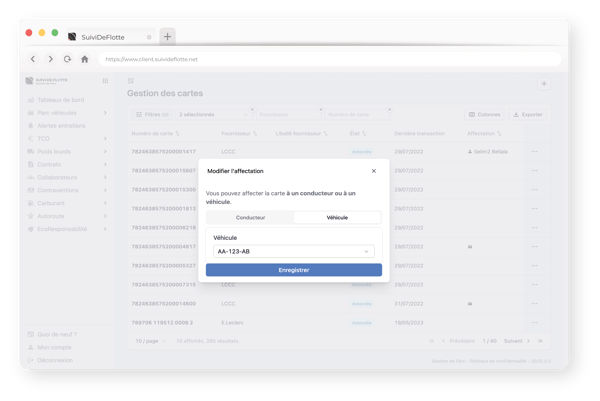
Task: Click the Exporter button
Action: tap(528, 115)
